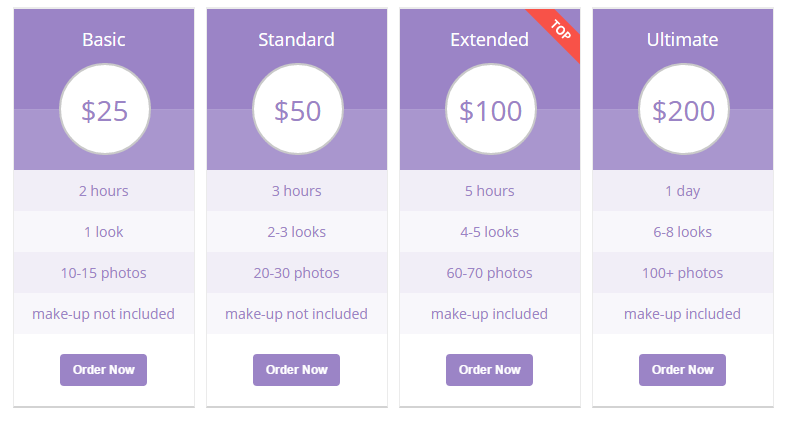Click '10-15 photos' in Basic plan
The height and width of the screenshot is (431, 785).
(x=104, y=273)
